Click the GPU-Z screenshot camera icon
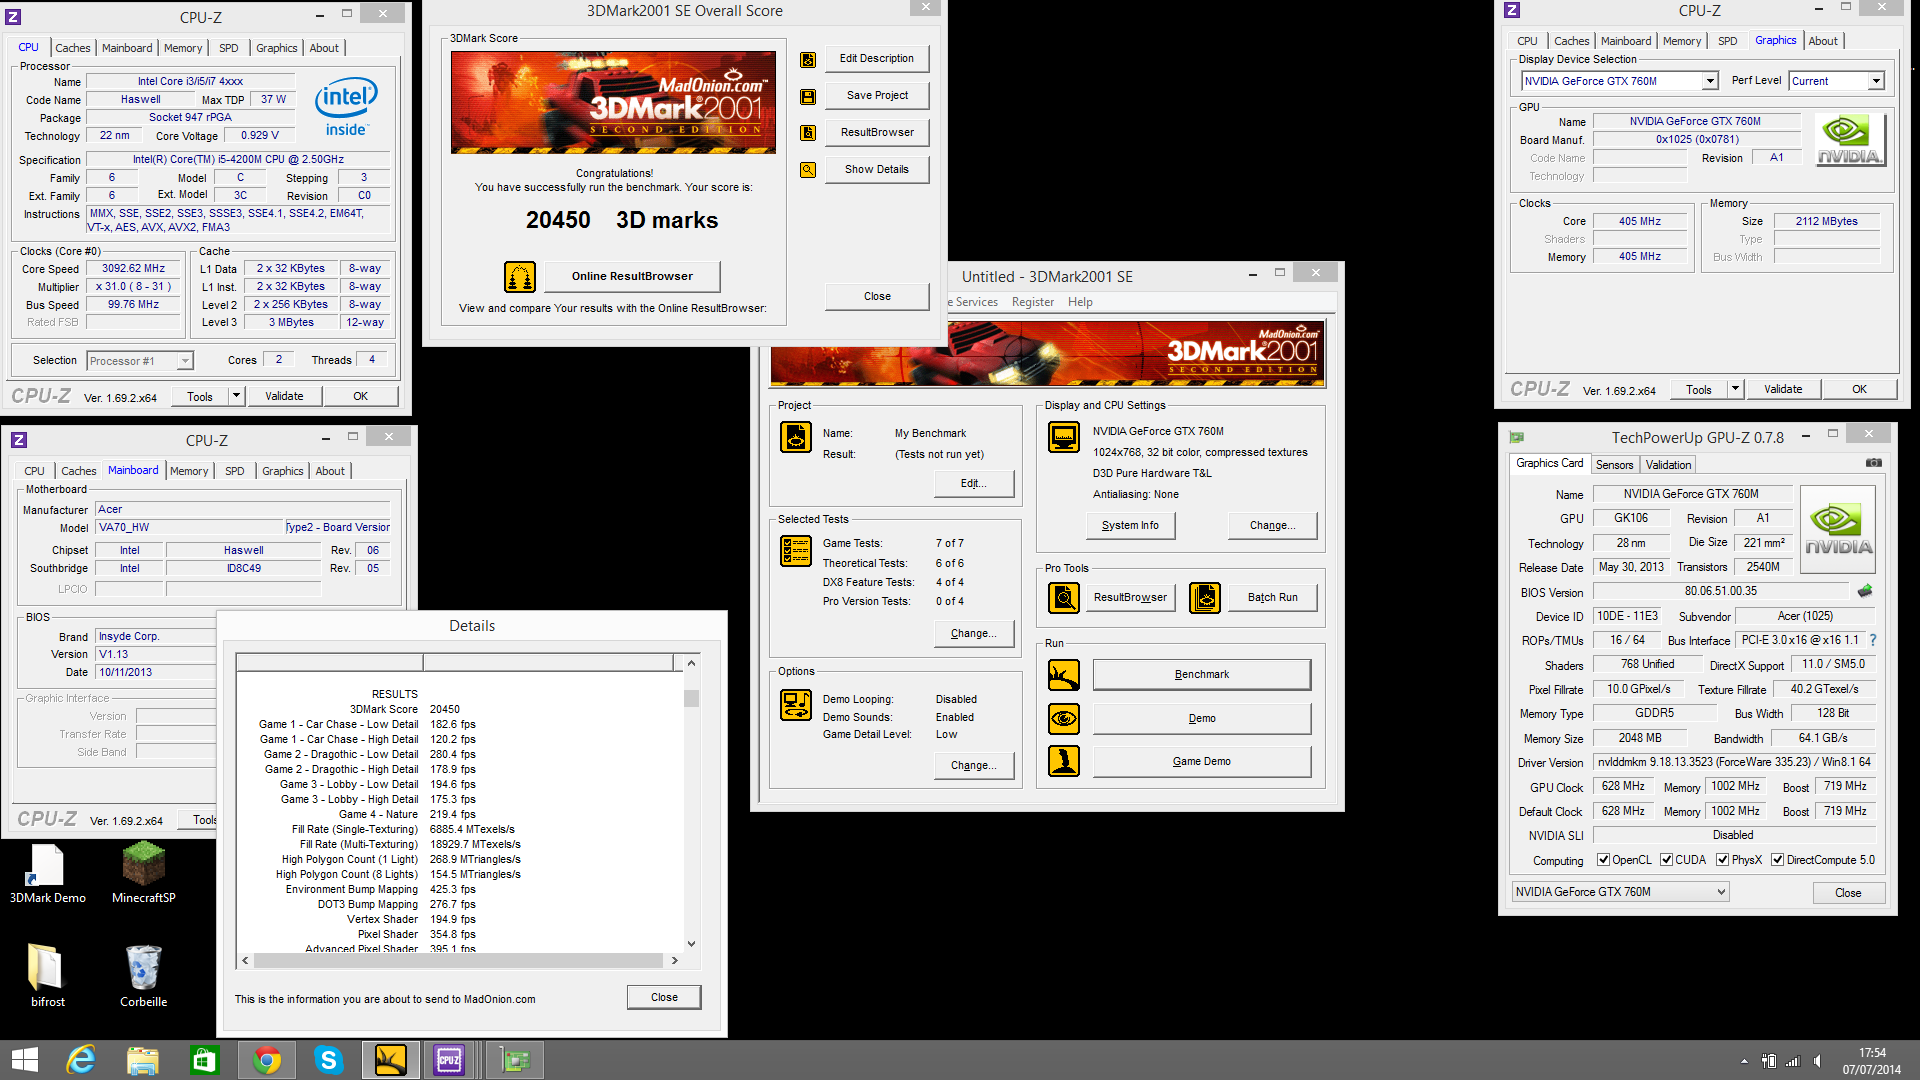1920x1080 pixels. [x=1874, y=463]
